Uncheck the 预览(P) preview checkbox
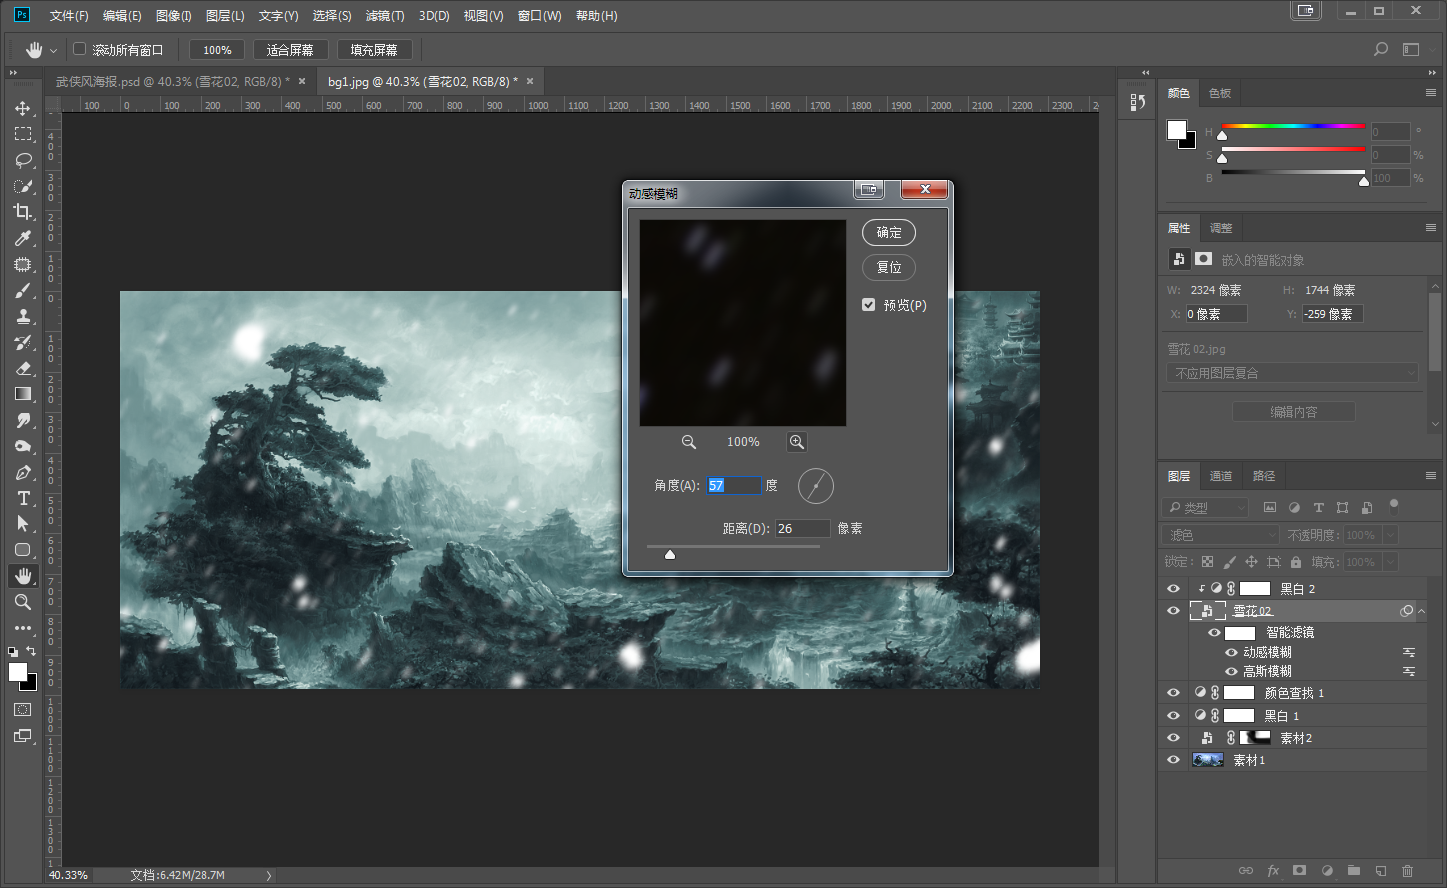 (x=869, y=305)
